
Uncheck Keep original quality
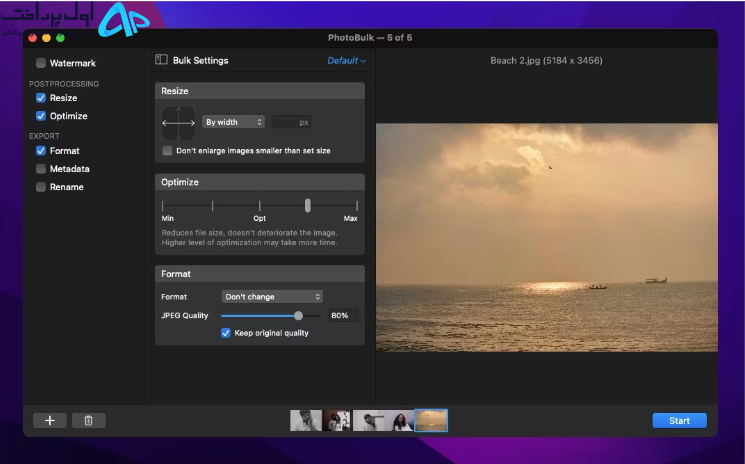(x=226, y=333)
